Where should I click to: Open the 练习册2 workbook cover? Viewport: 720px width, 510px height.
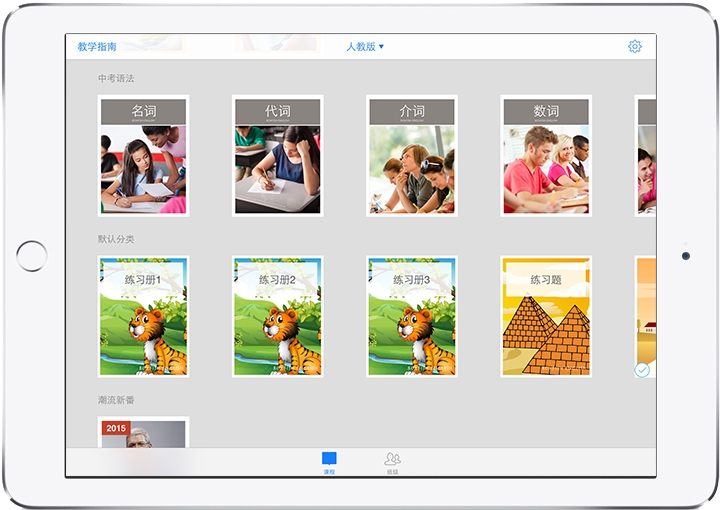[277, 317]
